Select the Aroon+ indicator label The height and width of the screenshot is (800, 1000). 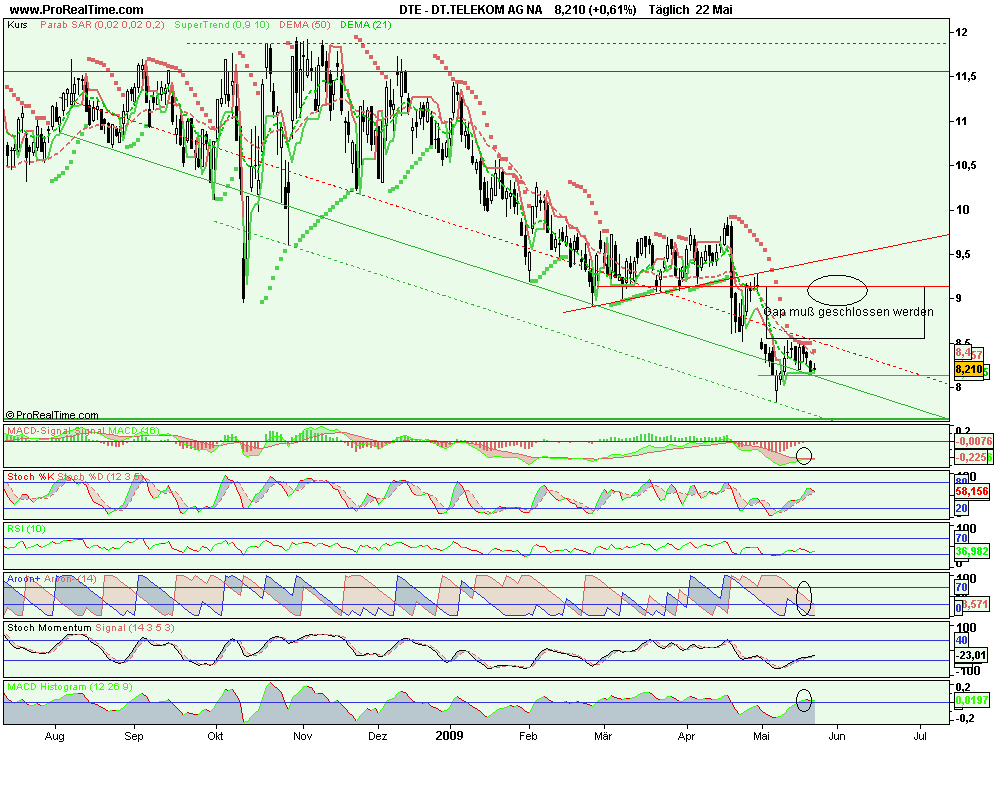tap(25, 580)
